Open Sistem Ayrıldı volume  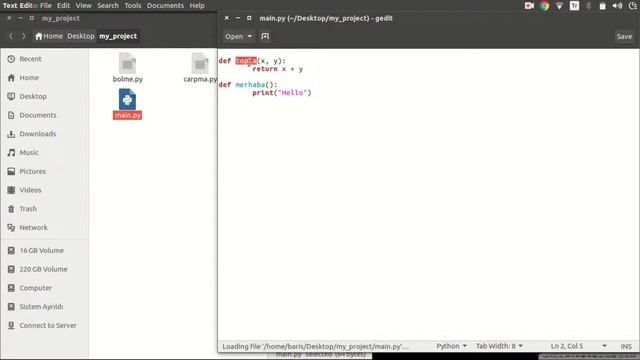click(x=41, y=307)
